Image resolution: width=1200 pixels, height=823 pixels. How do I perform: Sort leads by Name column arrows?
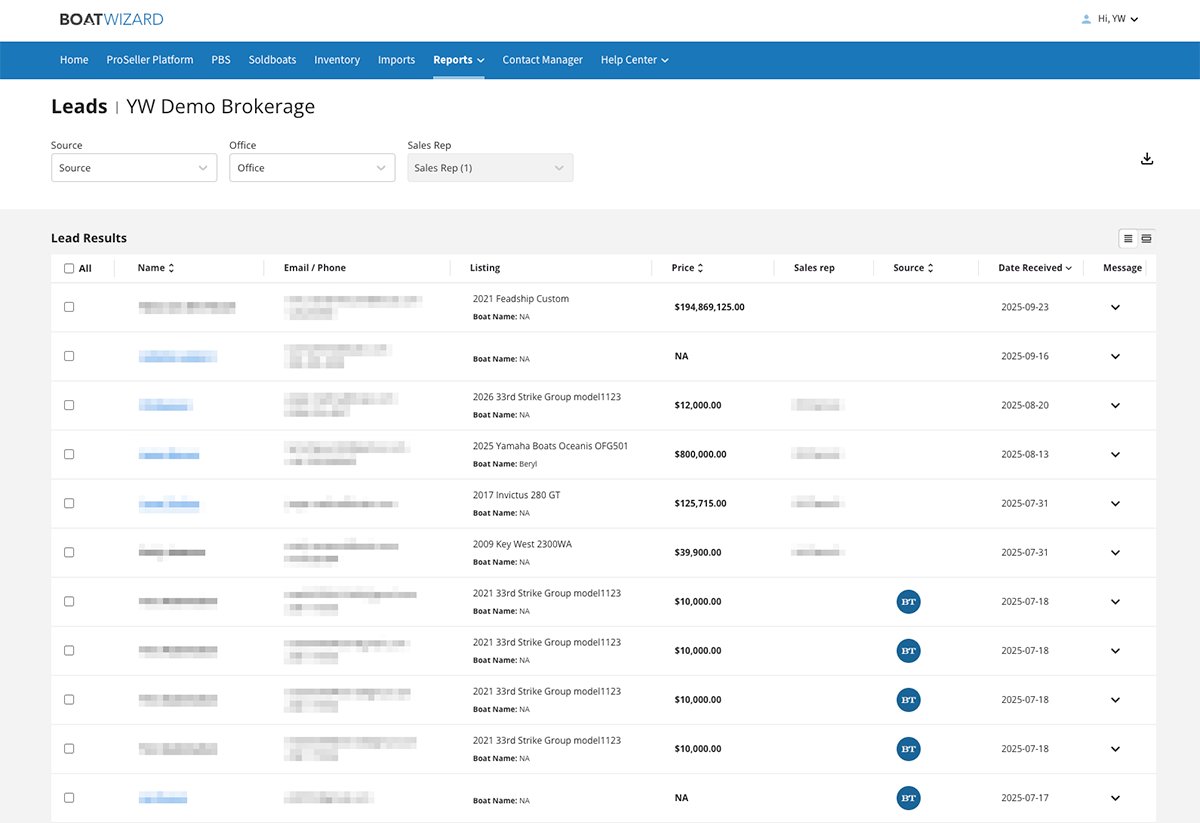coord(171,268)
